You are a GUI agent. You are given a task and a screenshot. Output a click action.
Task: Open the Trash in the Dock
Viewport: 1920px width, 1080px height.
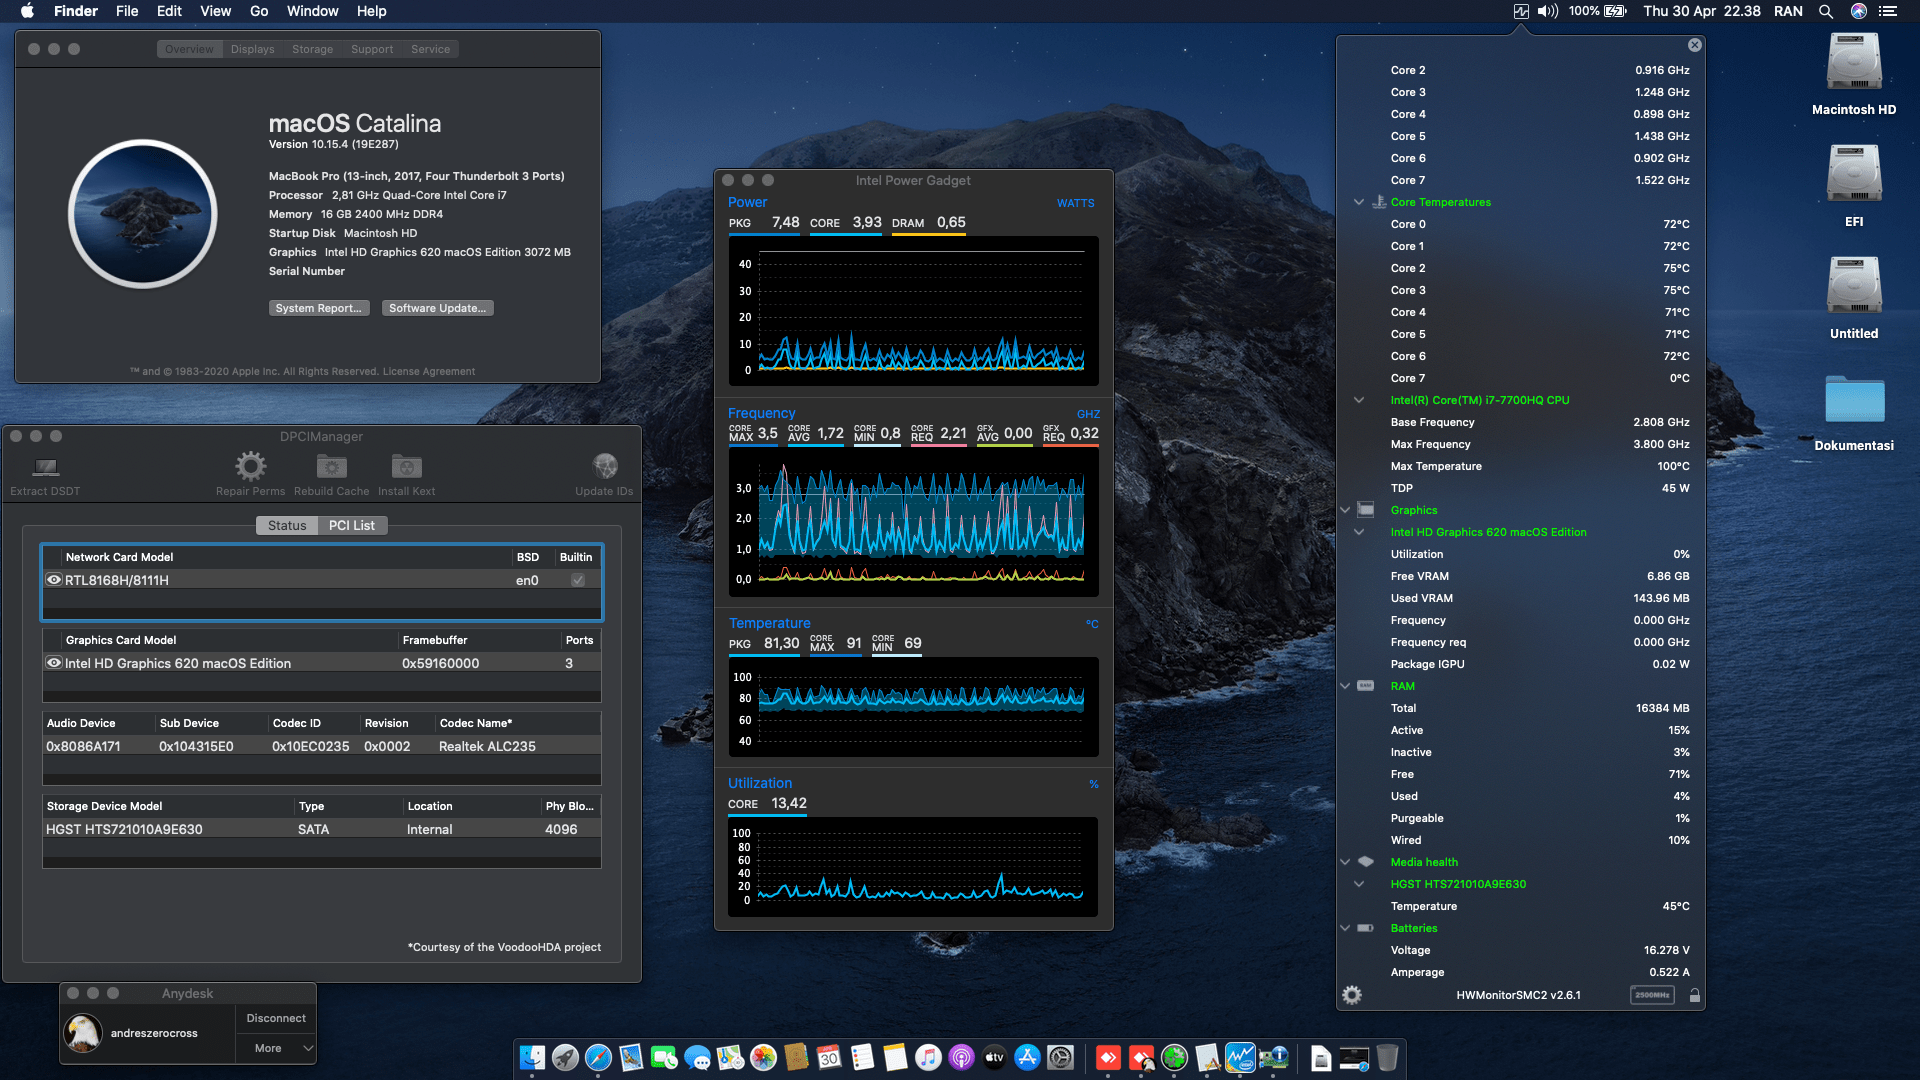pyautogui.click(x=1387, y=1057)
